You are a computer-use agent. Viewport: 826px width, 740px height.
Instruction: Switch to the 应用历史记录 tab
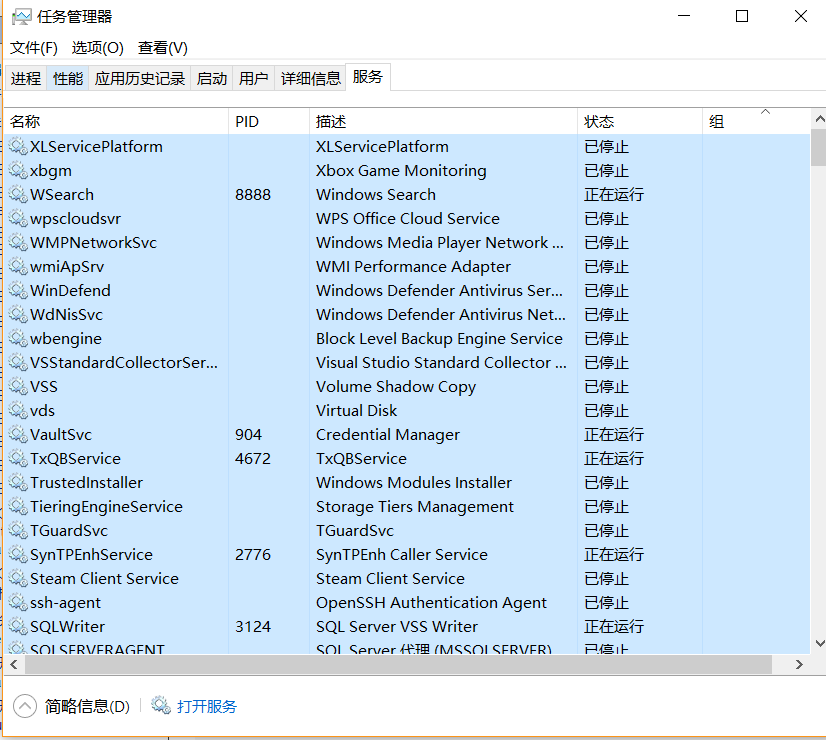(140, 78)
